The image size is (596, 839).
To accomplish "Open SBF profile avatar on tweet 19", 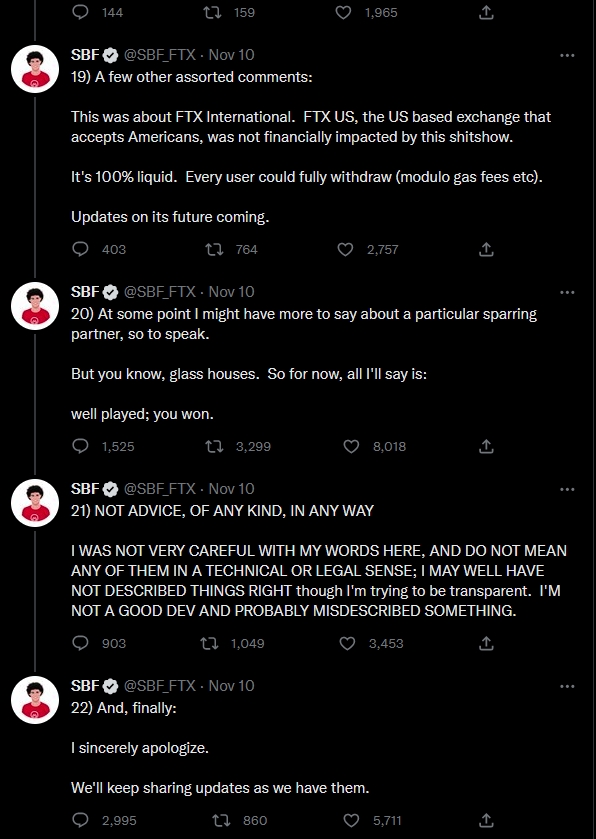I will coord(35,69).
